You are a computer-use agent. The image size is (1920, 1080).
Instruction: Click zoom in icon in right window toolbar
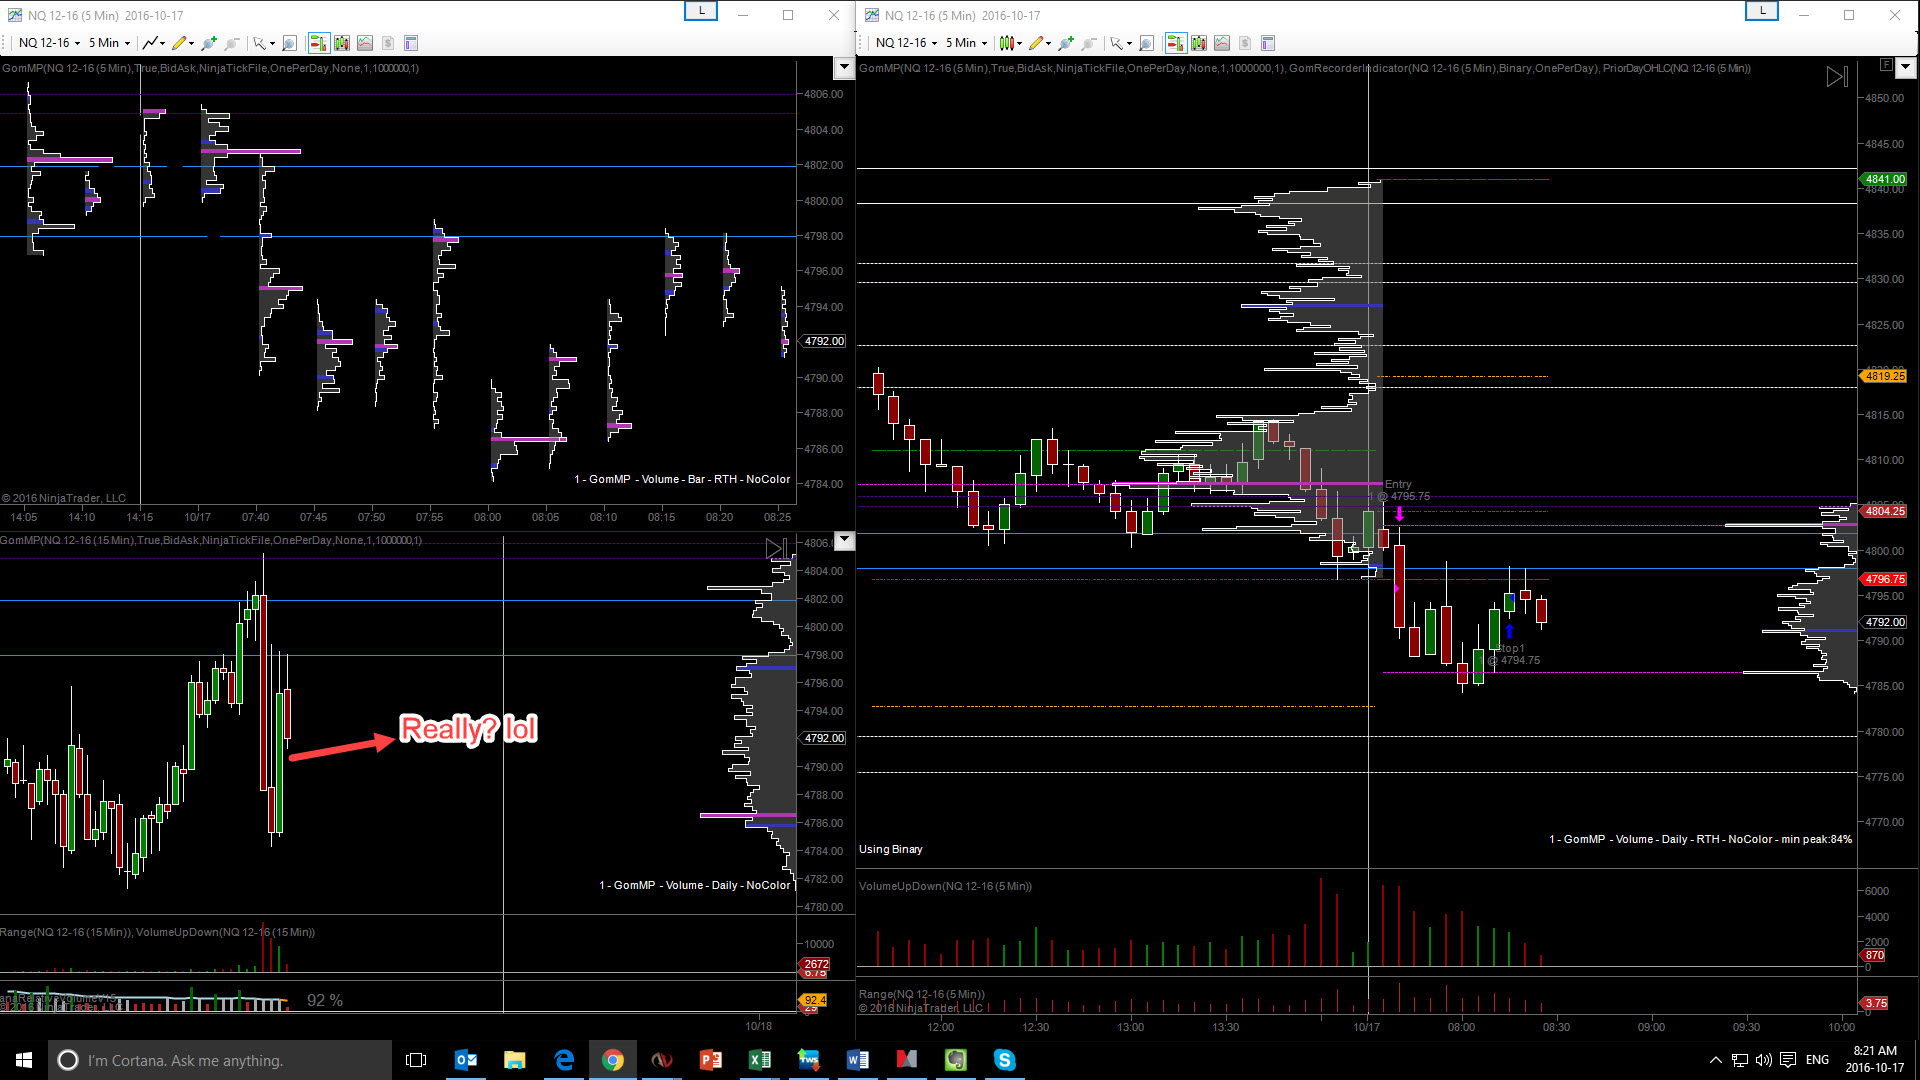1066,43
